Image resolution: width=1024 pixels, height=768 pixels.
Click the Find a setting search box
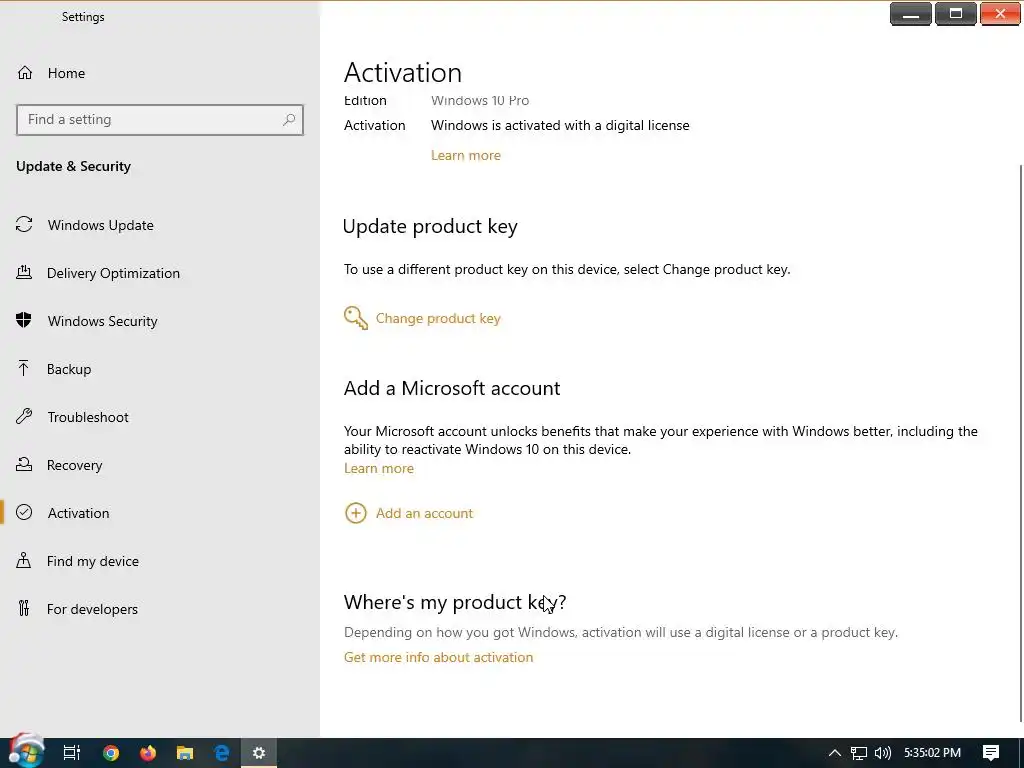pyautogui.click(x=159, y=120)
